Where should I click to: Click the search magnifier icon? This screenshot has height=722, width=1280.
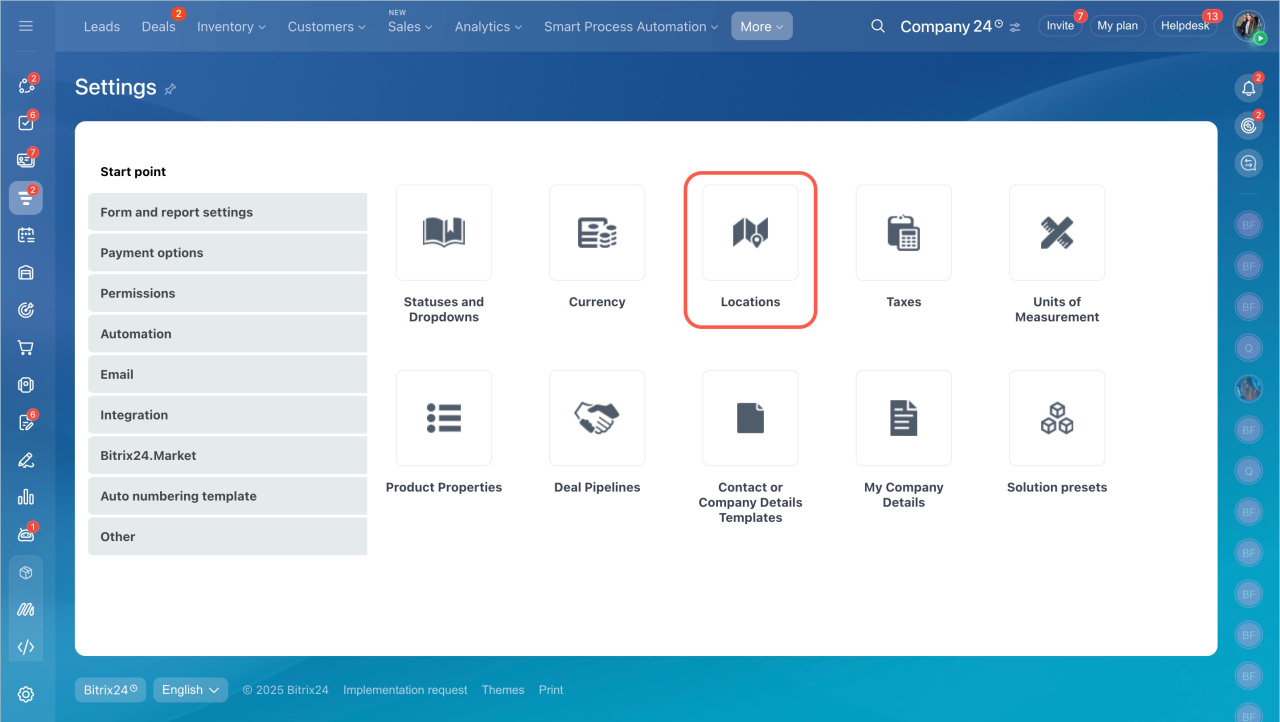878,26
